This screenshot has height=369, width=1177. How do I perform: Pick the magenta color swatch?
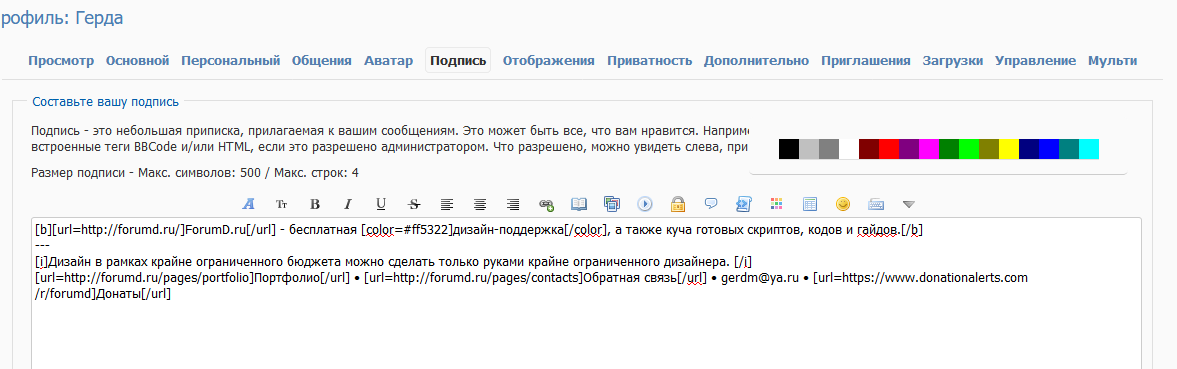tap(929, 148)
